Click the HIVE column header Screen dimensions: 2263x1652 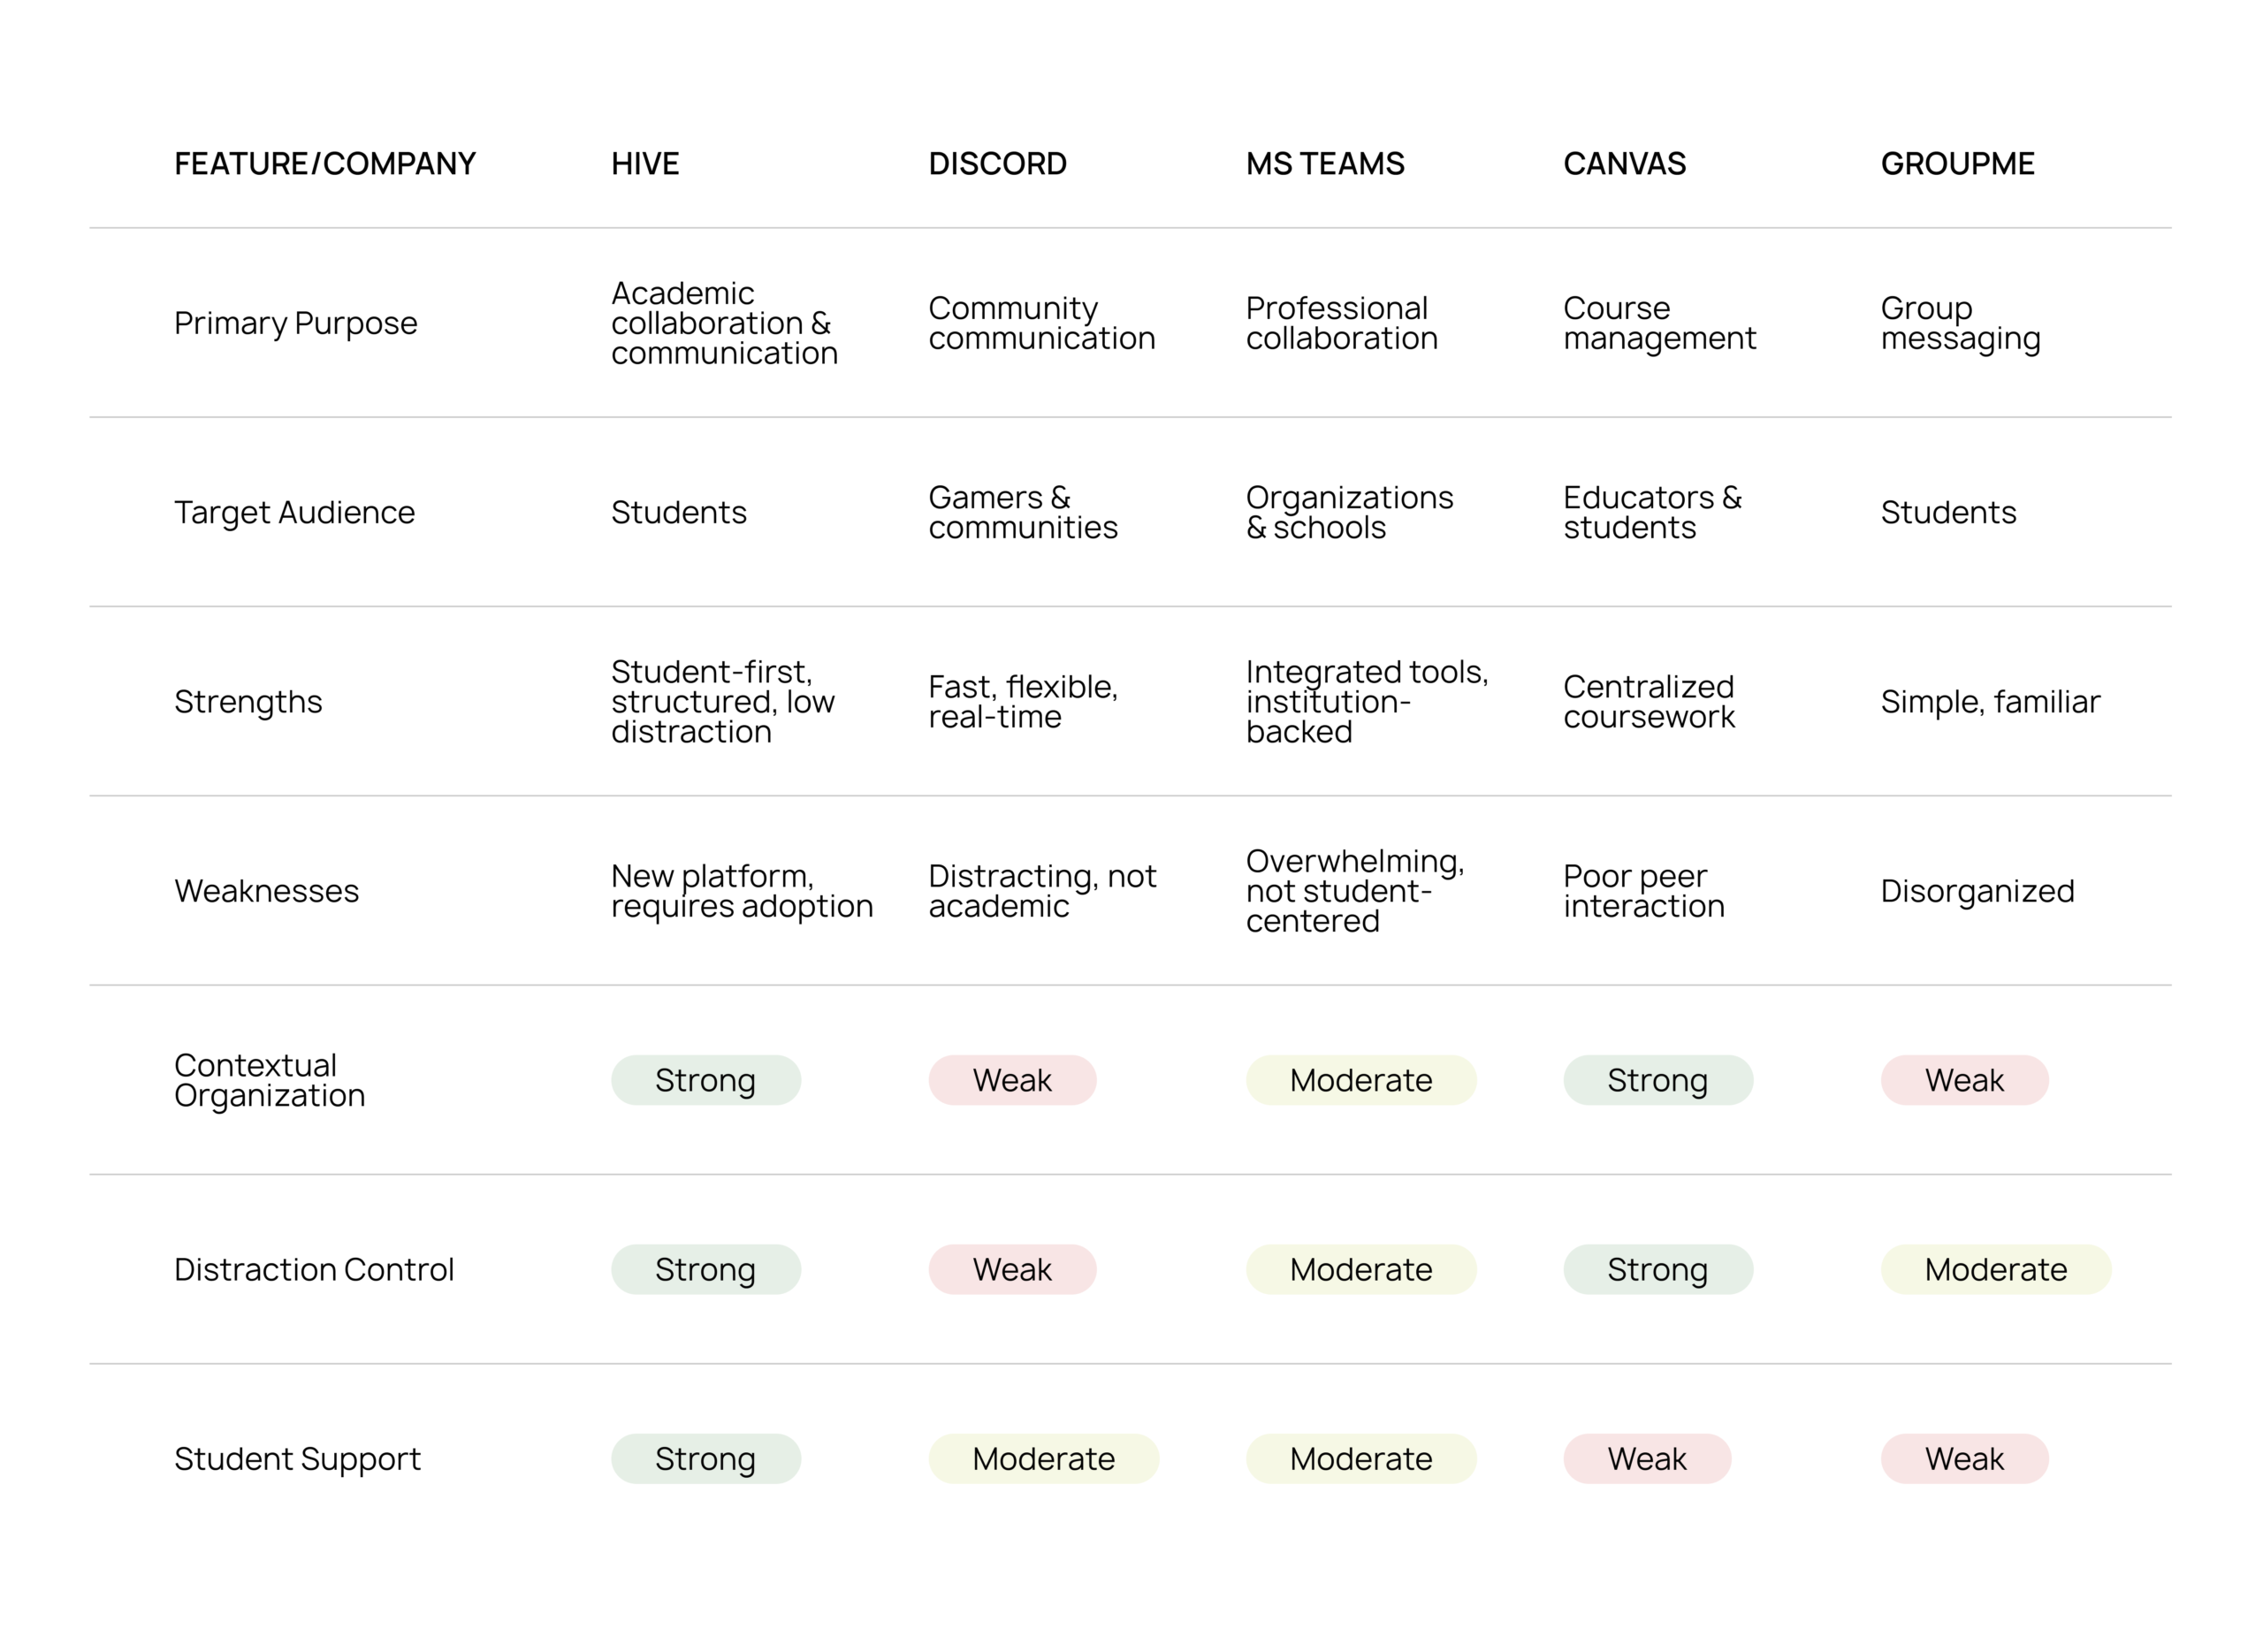tap(645, 163)
